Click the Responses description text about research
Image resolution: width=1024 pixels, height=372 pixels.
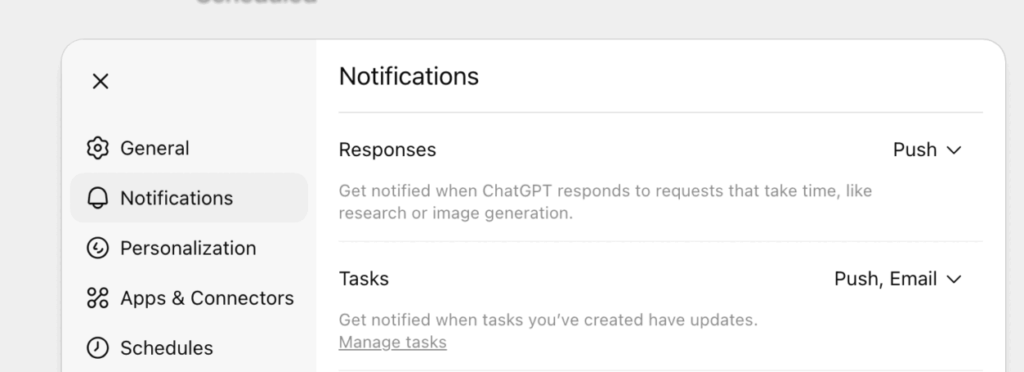605,202
